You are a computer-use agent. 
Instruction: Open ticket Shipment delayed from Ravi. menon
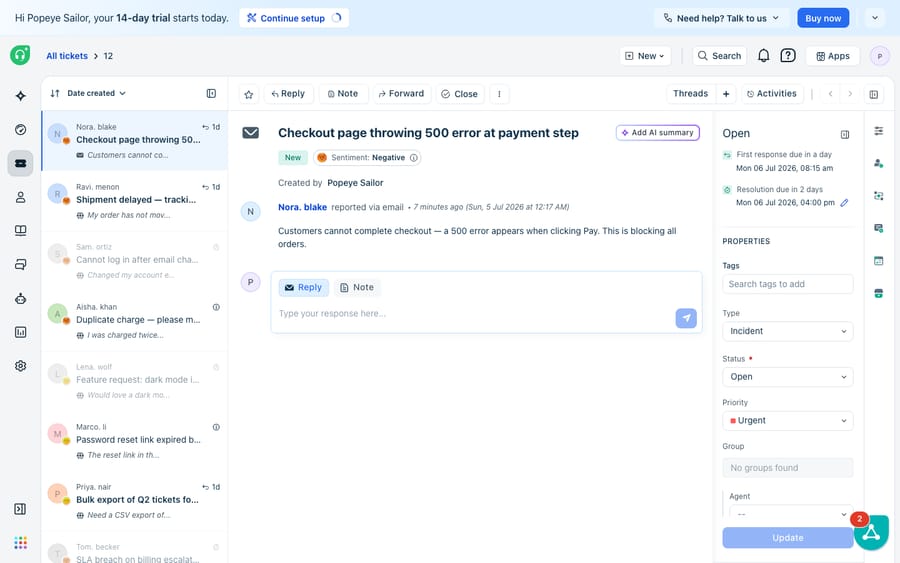(135, 201)
